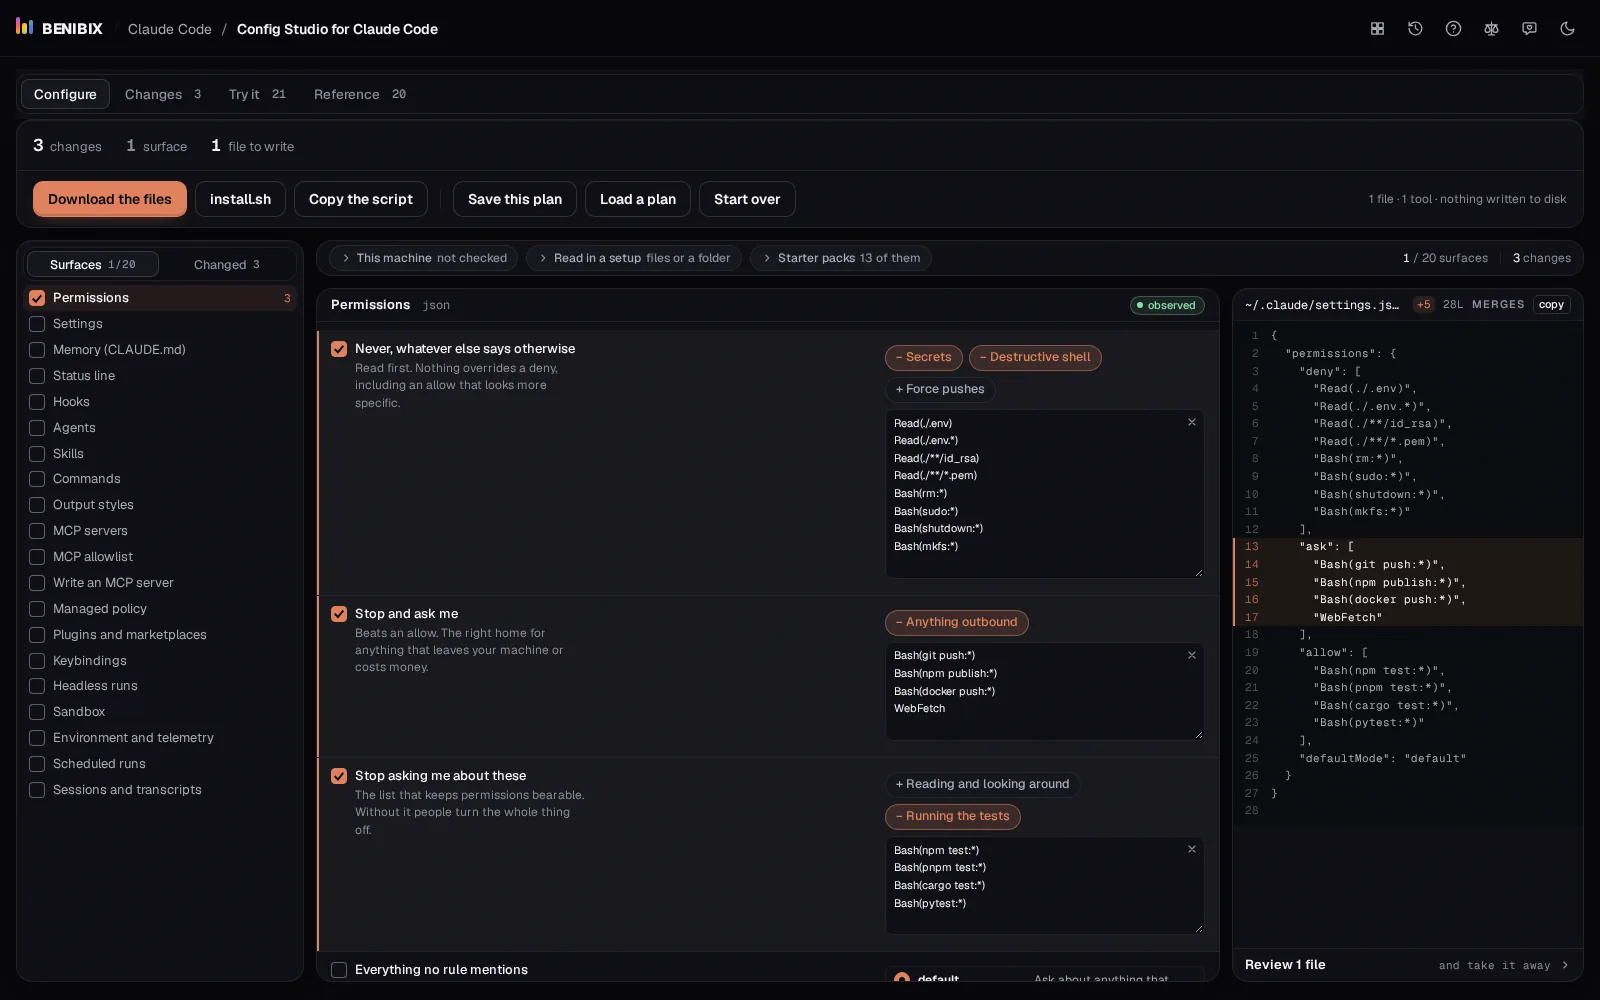
Task: Click Save this plan button
Action: point(515,199)
